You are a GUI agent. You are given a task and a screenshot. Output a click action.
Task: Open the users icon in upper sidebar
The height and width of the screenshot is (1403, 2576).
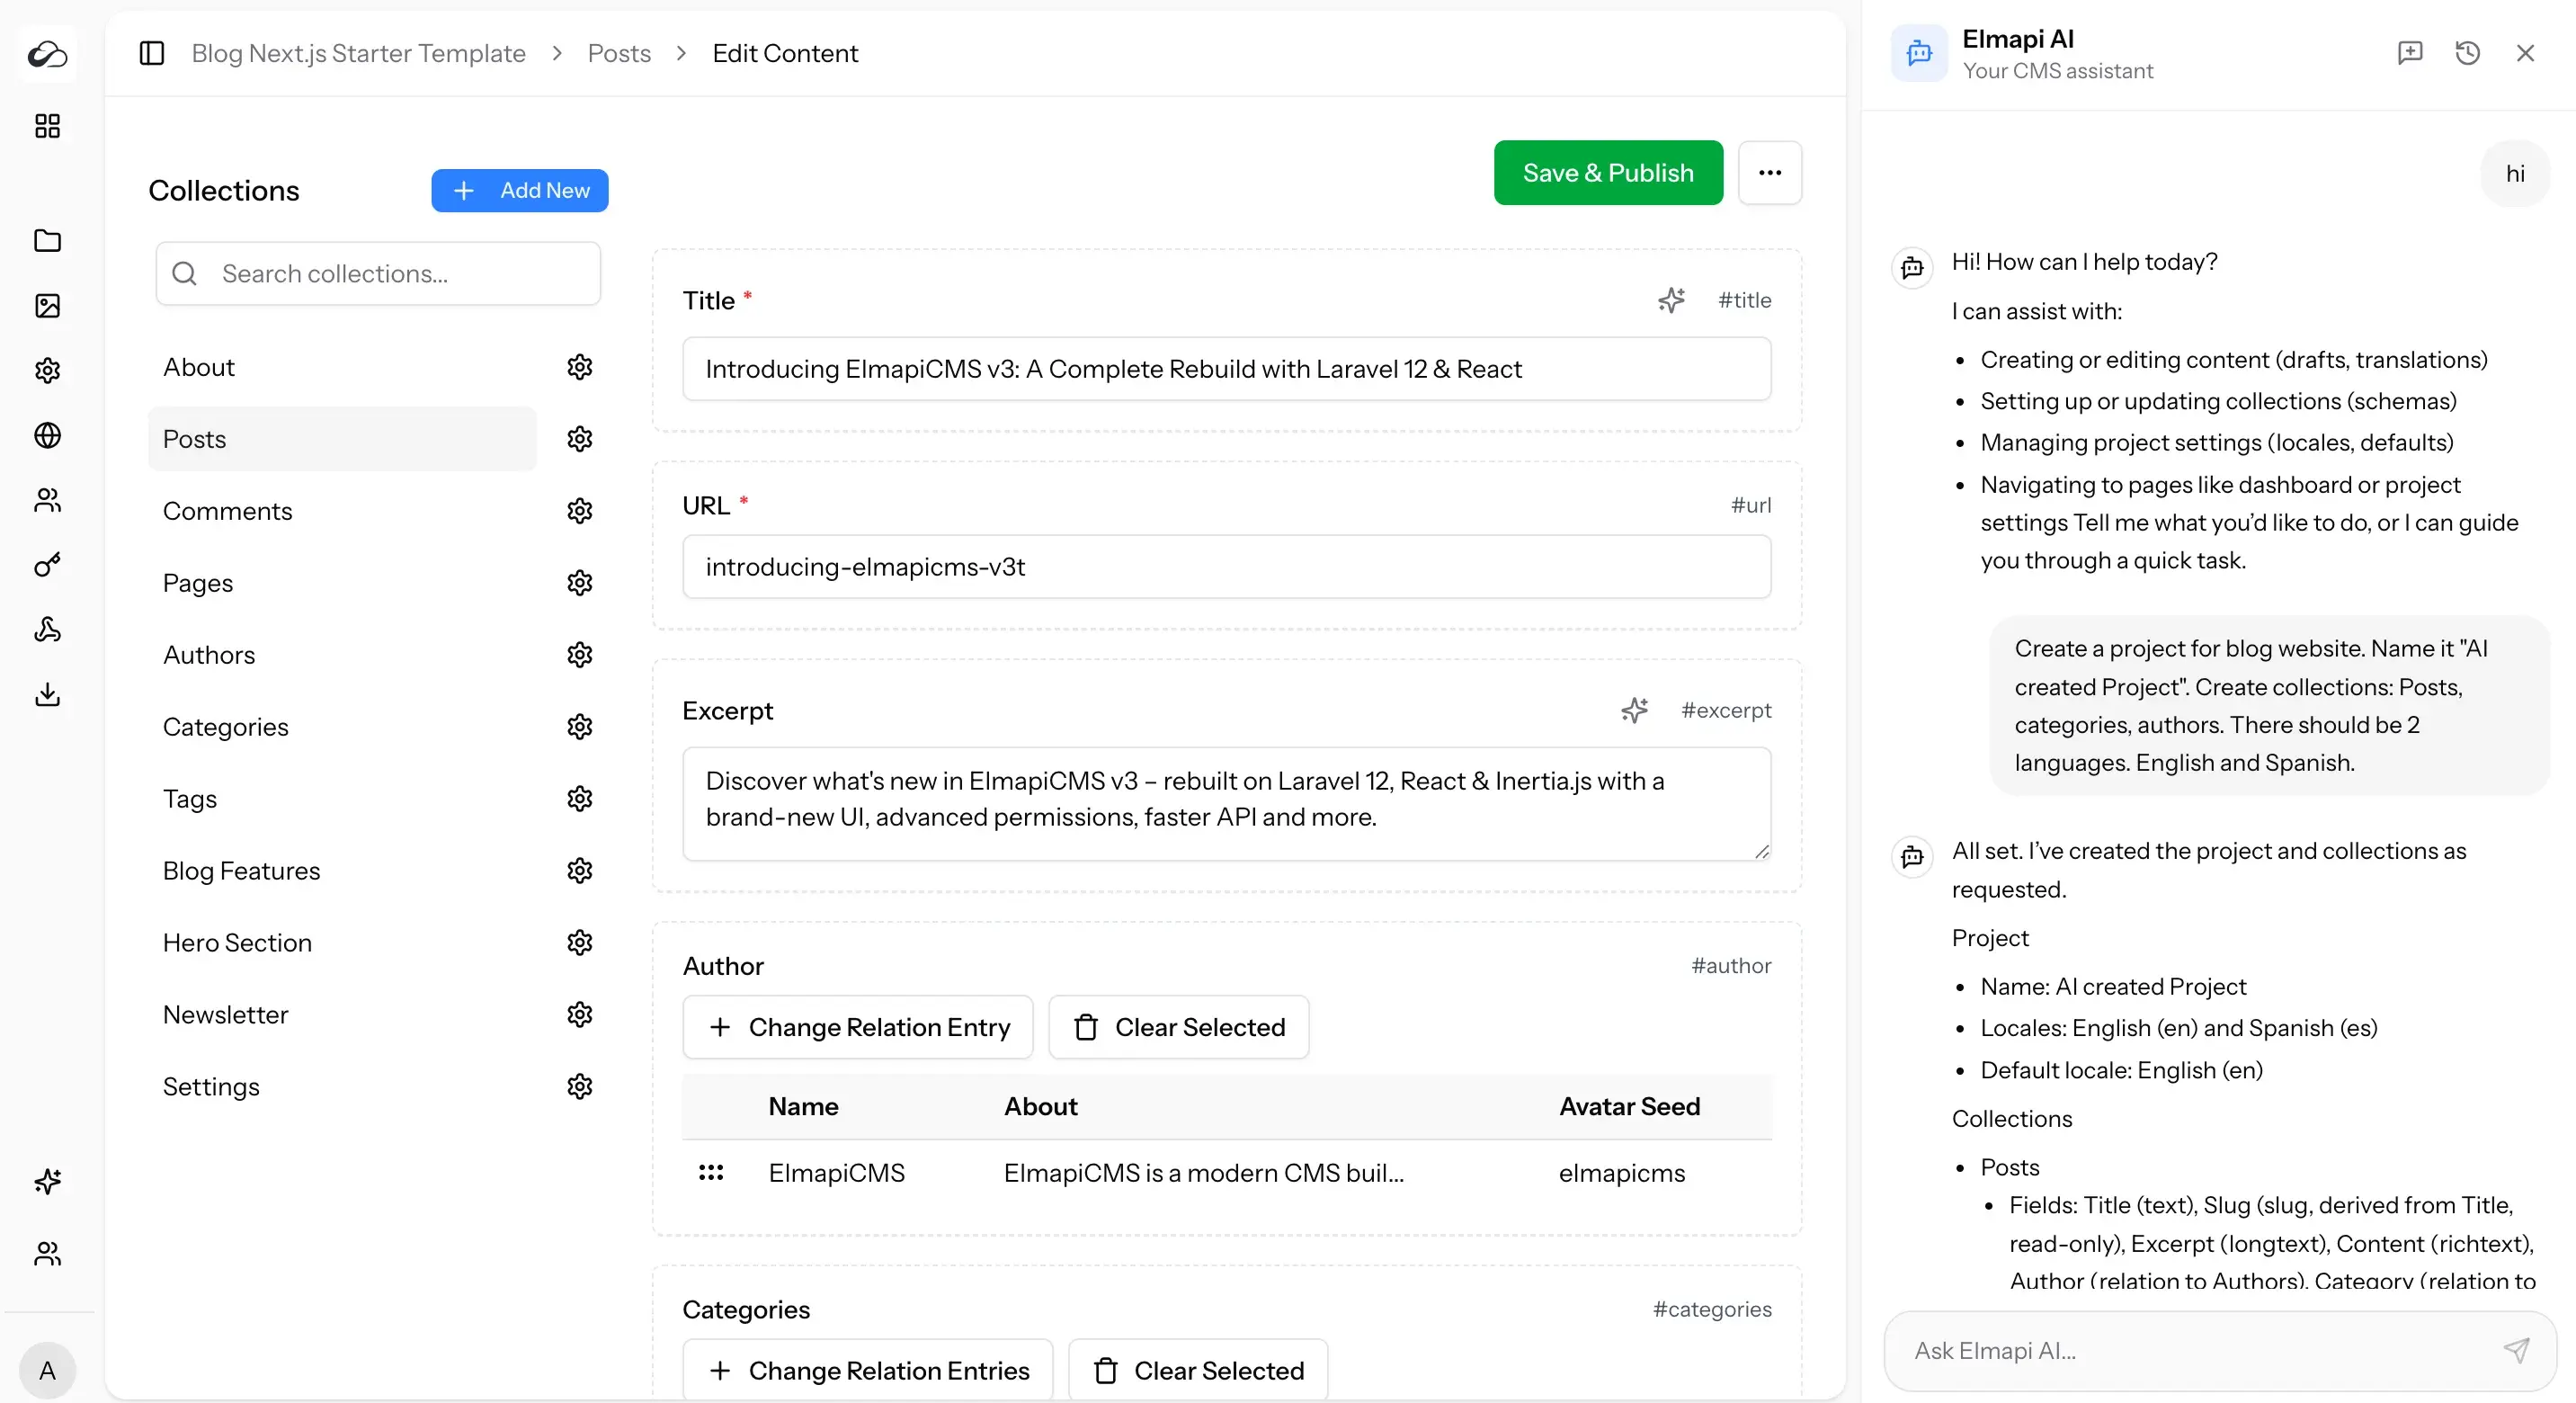pyautogui.click(x=47, y=500)
